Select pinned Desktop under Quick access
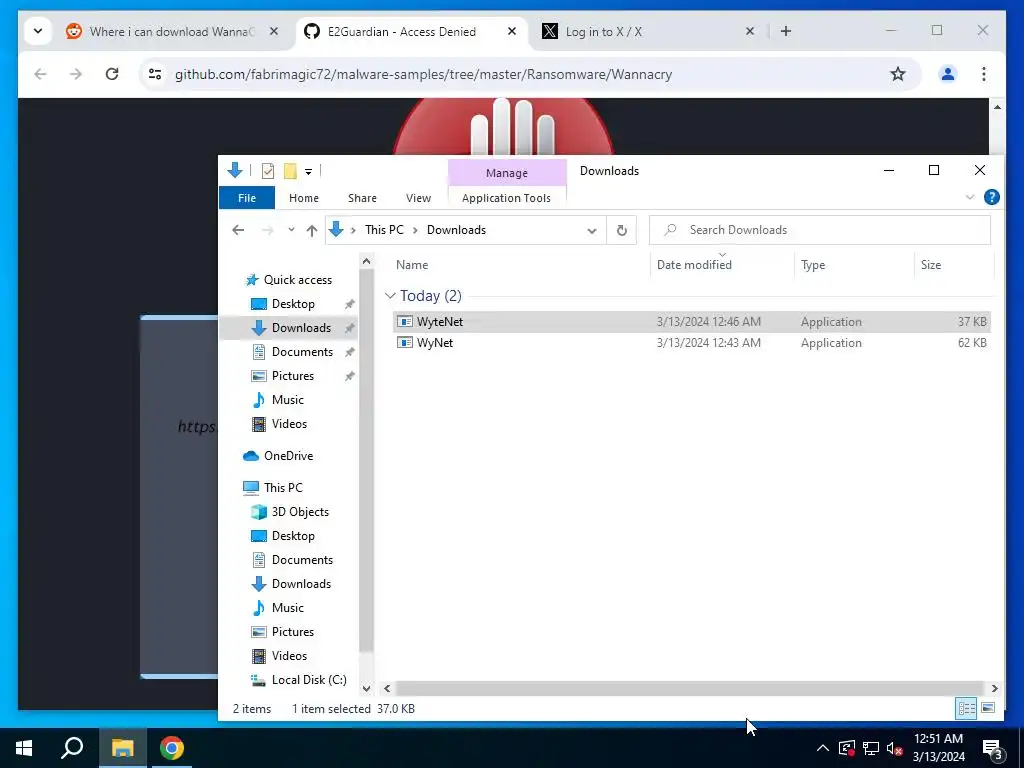Viewport: 1024px width, 768px height. pos(293,304)
